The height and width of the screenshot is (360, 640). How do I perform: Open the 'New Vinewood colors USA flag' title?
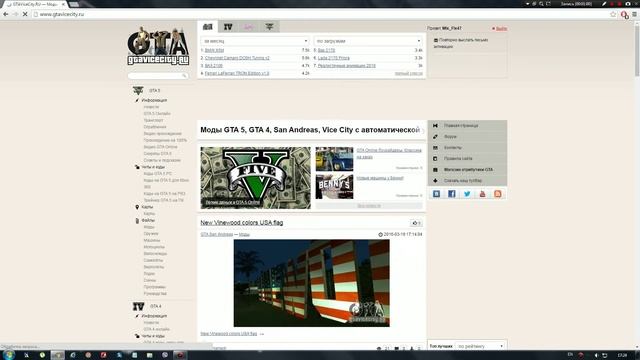point(242,222)
